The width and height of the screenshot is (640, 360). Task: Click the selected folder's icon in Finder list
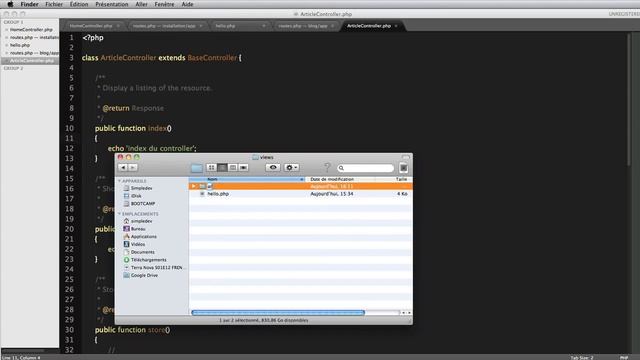tap(202, 186)
